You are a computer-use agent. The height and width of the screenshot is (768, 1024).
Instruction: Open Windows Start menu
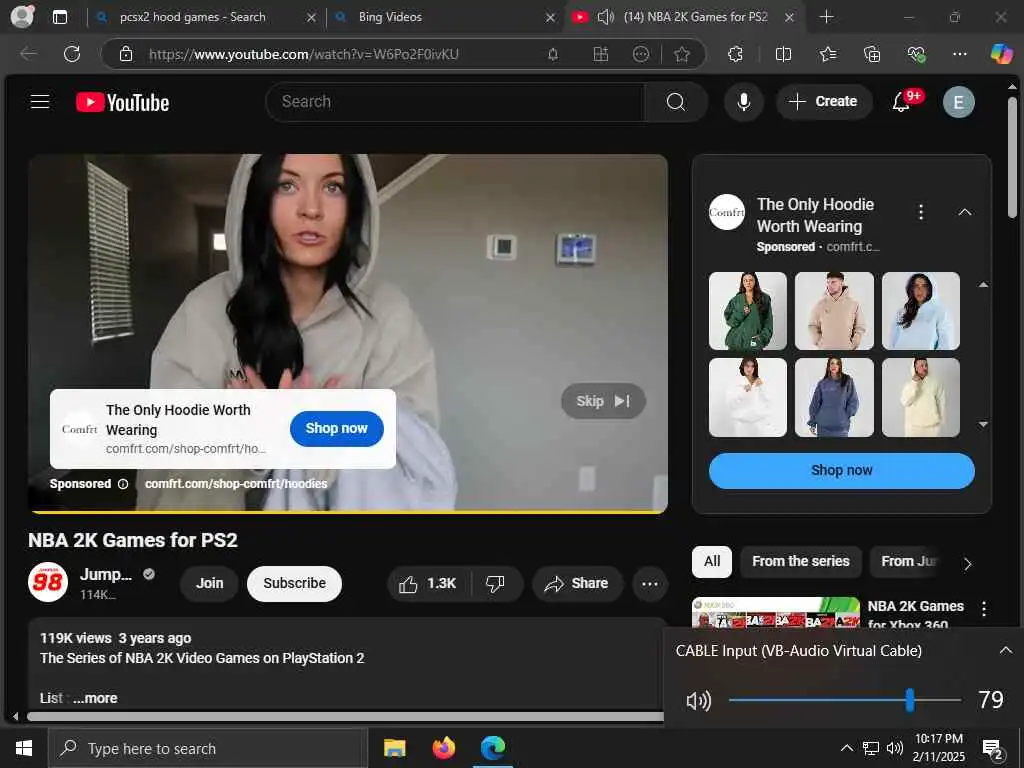(24, 748)
